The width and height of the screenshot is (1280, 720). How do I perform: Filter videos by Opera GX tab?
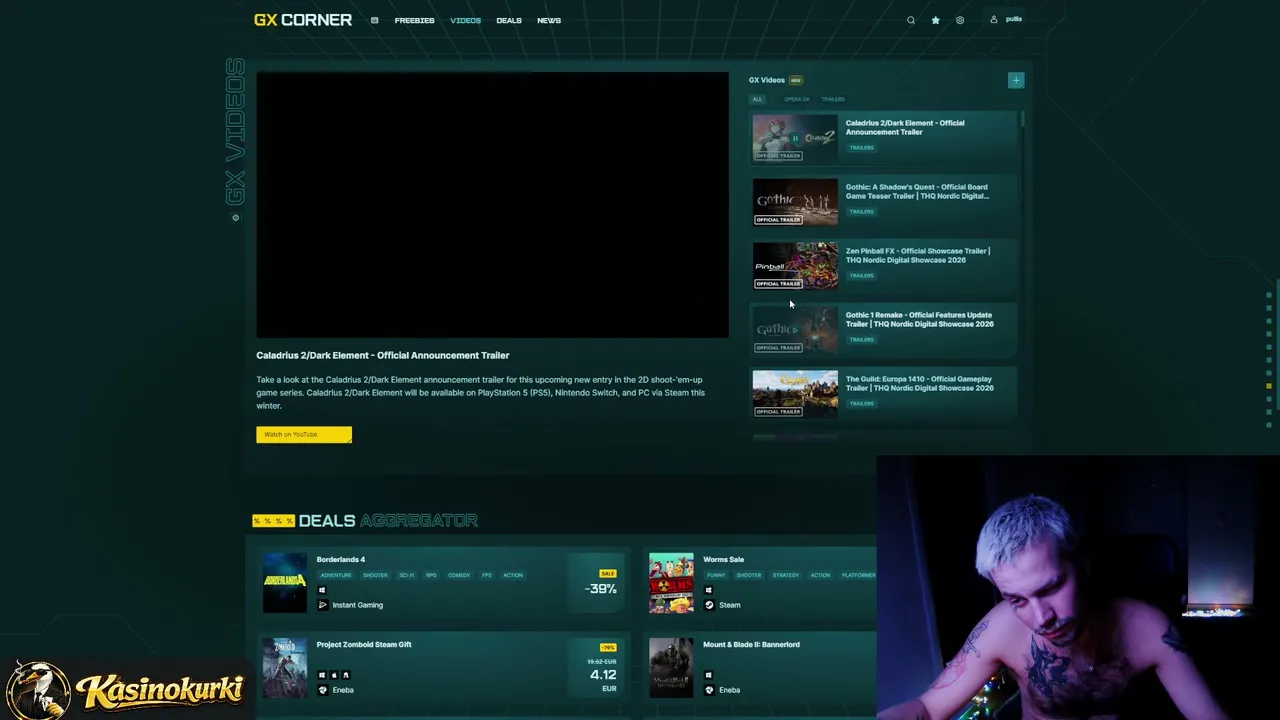pyautogui.click(x=796, y=99)
